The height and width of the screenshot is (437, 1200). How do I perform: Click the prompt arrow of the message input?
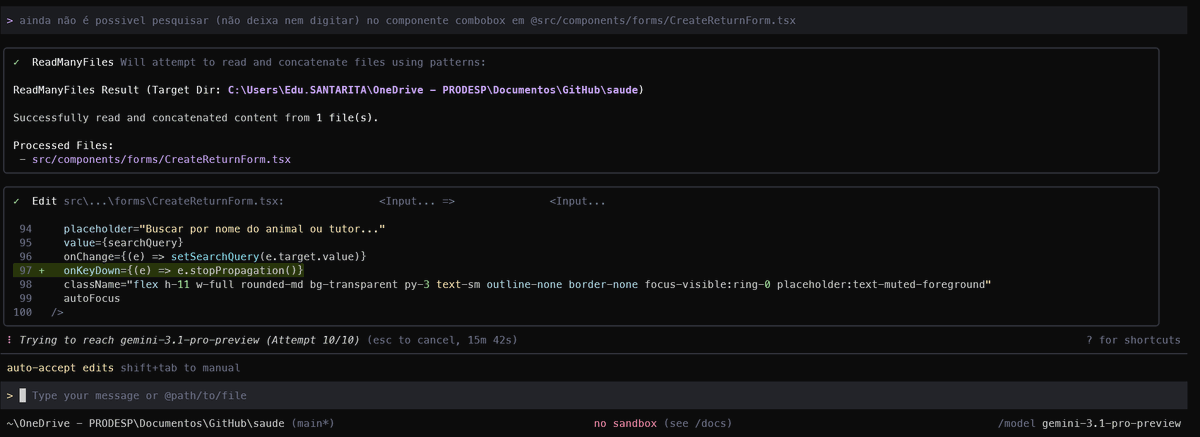click(10, 396)
